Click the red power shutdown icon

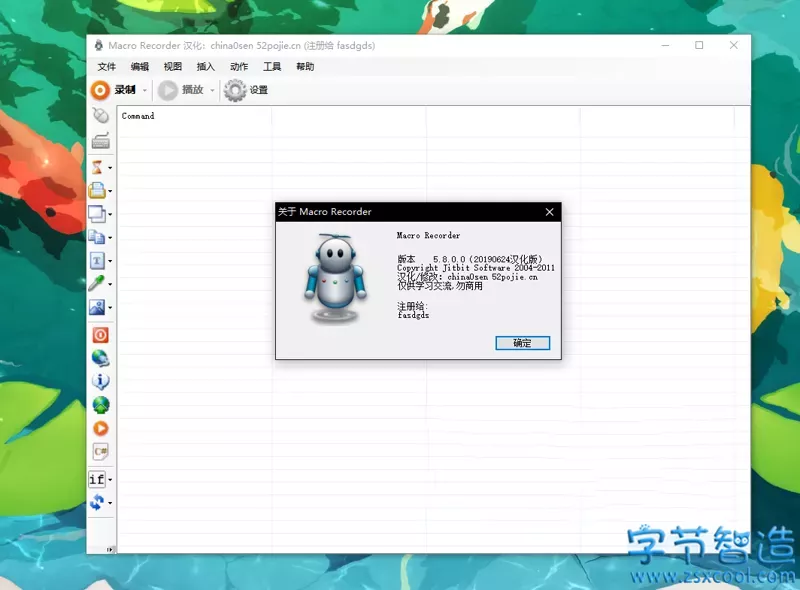tap(100, 335)
